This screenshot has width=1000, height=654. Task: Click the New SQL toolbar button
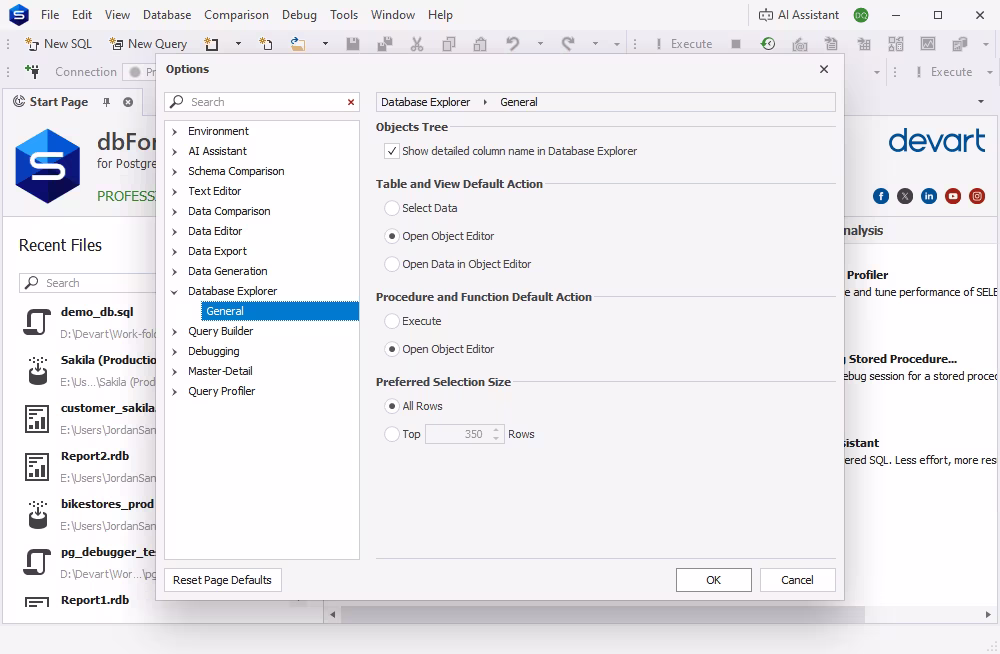click(x=58, y=43)
